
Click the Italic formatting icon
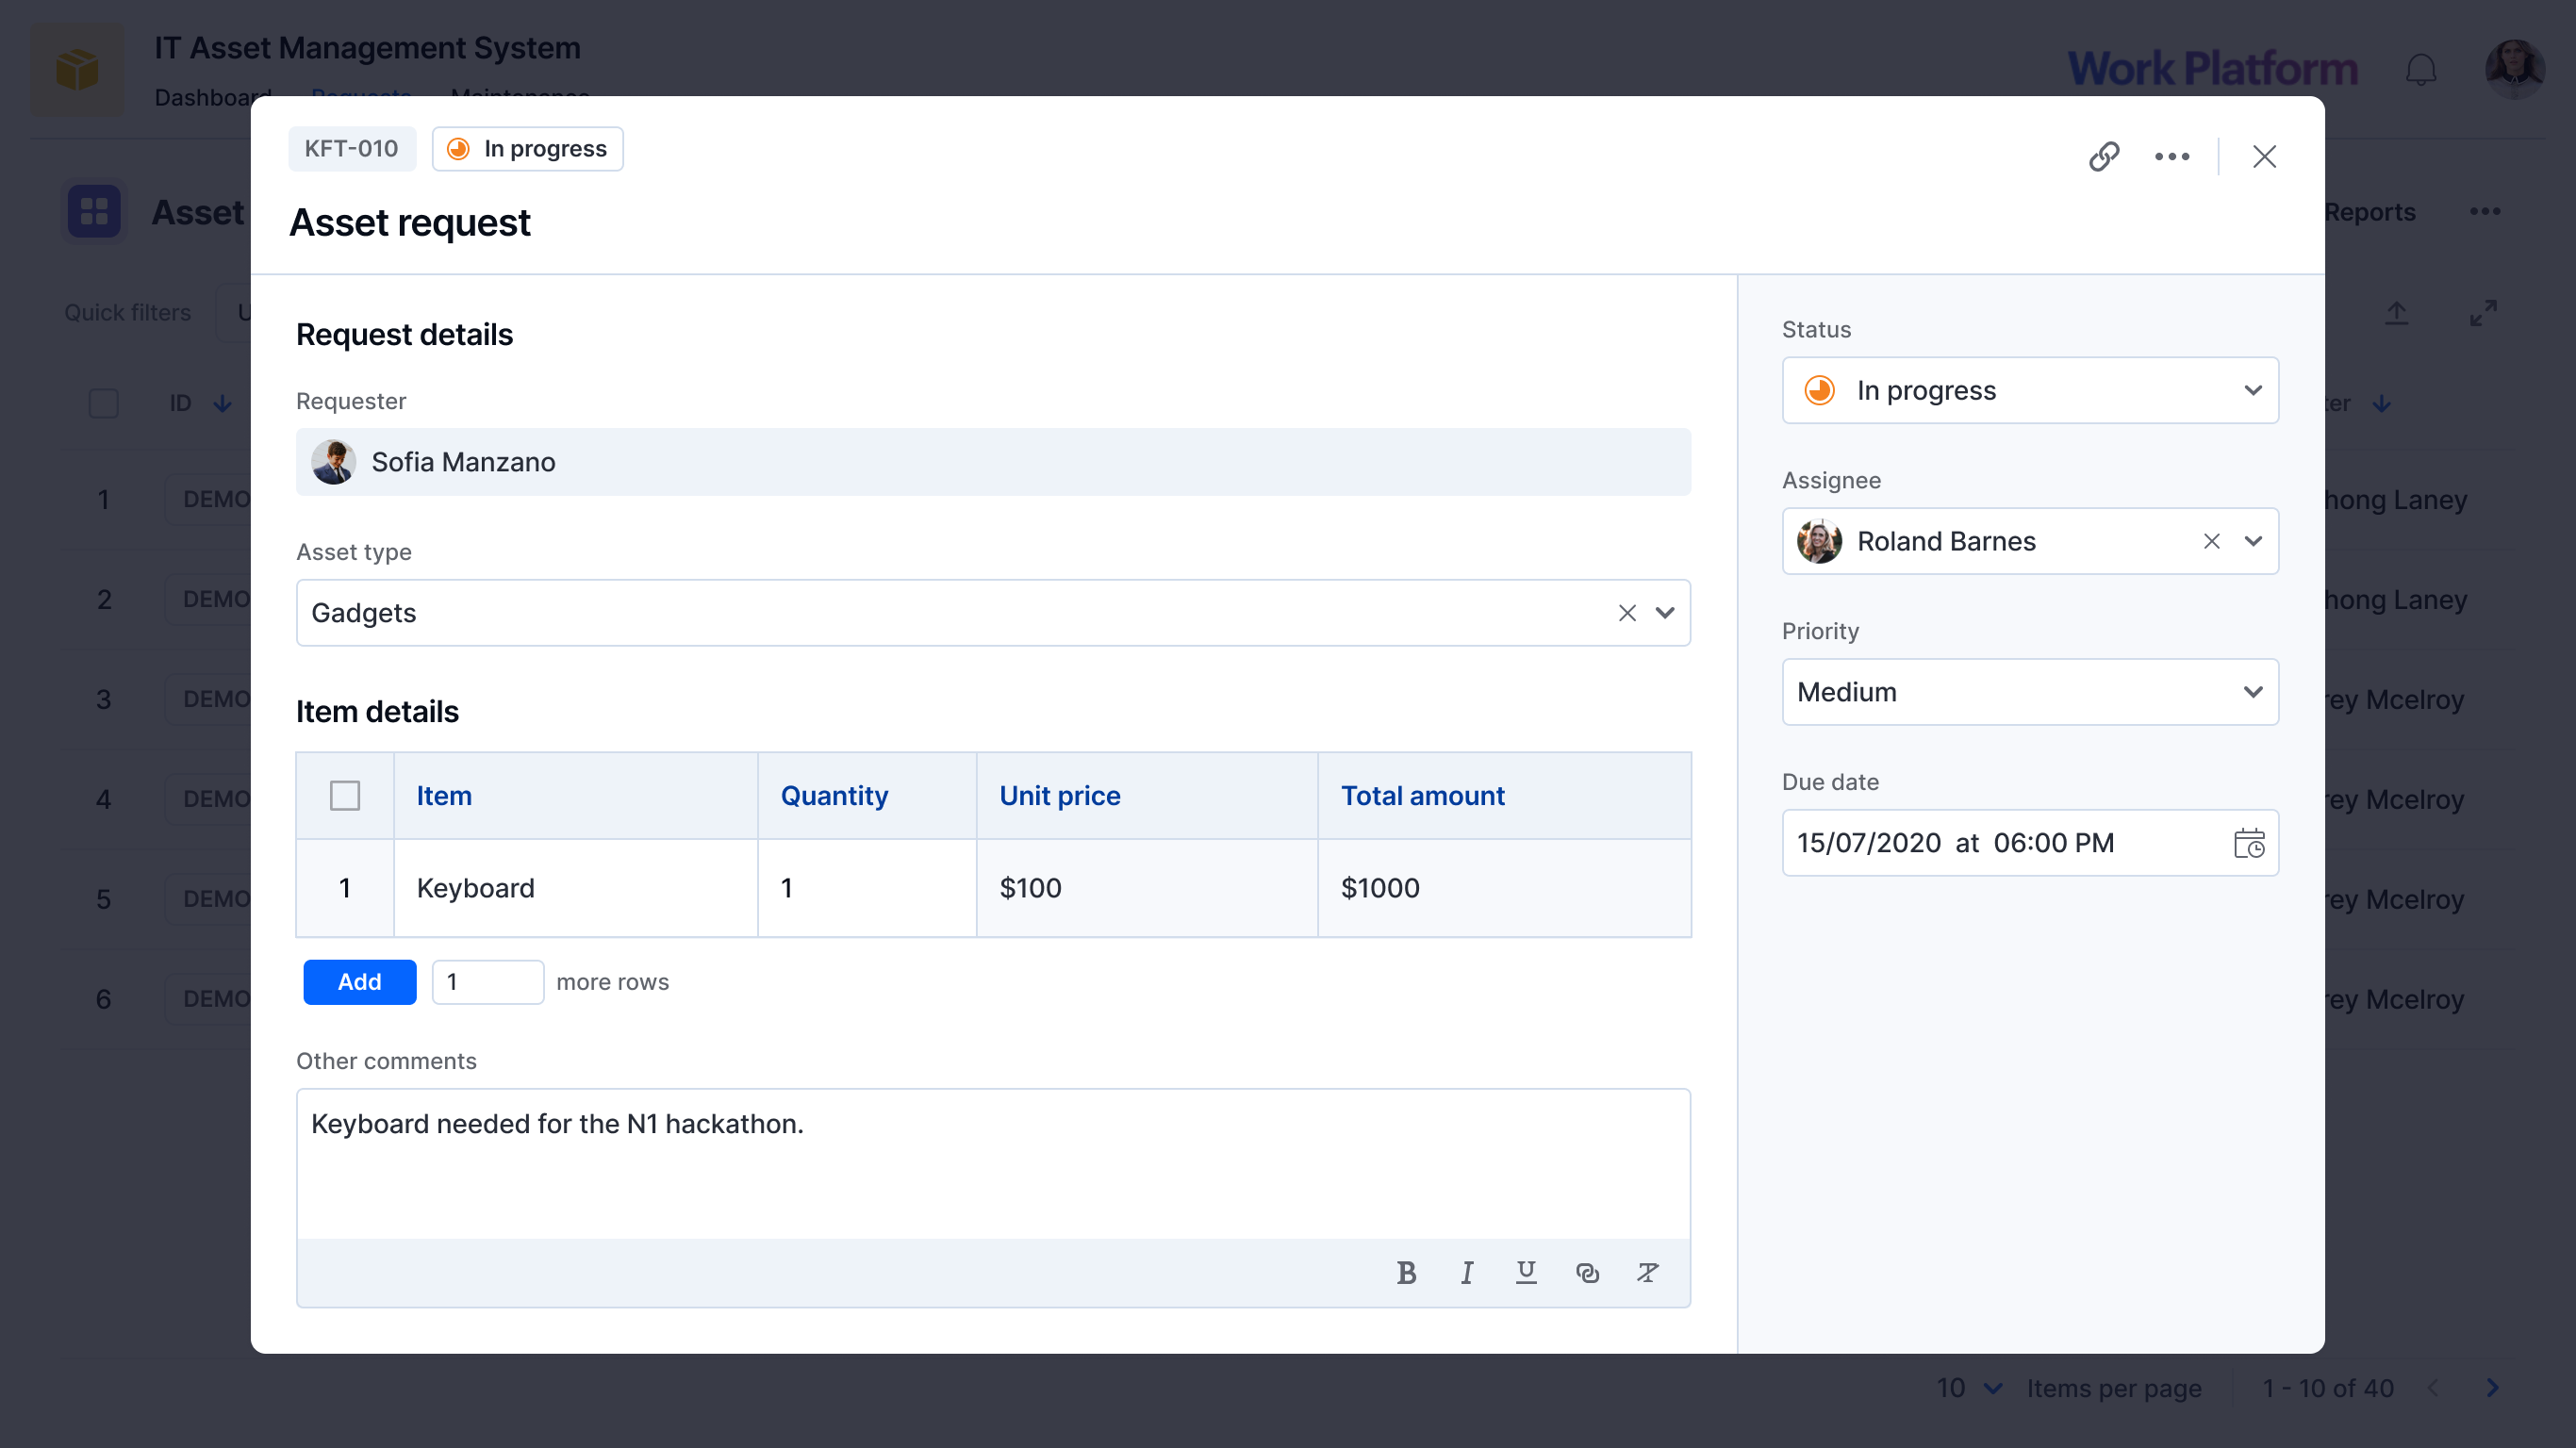[x=1466, y=1272]
